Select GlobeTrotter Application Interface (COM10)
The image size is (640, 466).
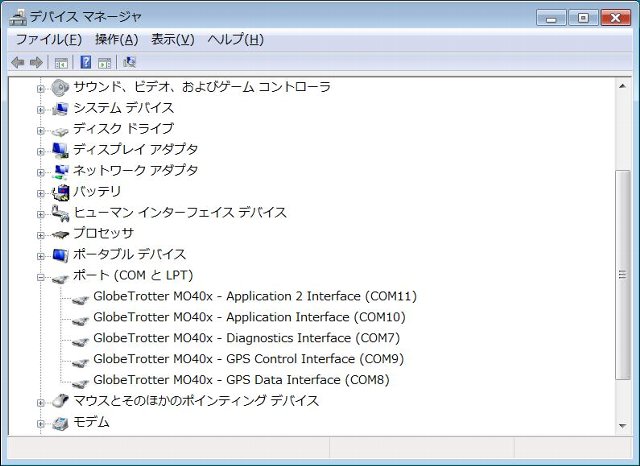click(x=249, y=317)
